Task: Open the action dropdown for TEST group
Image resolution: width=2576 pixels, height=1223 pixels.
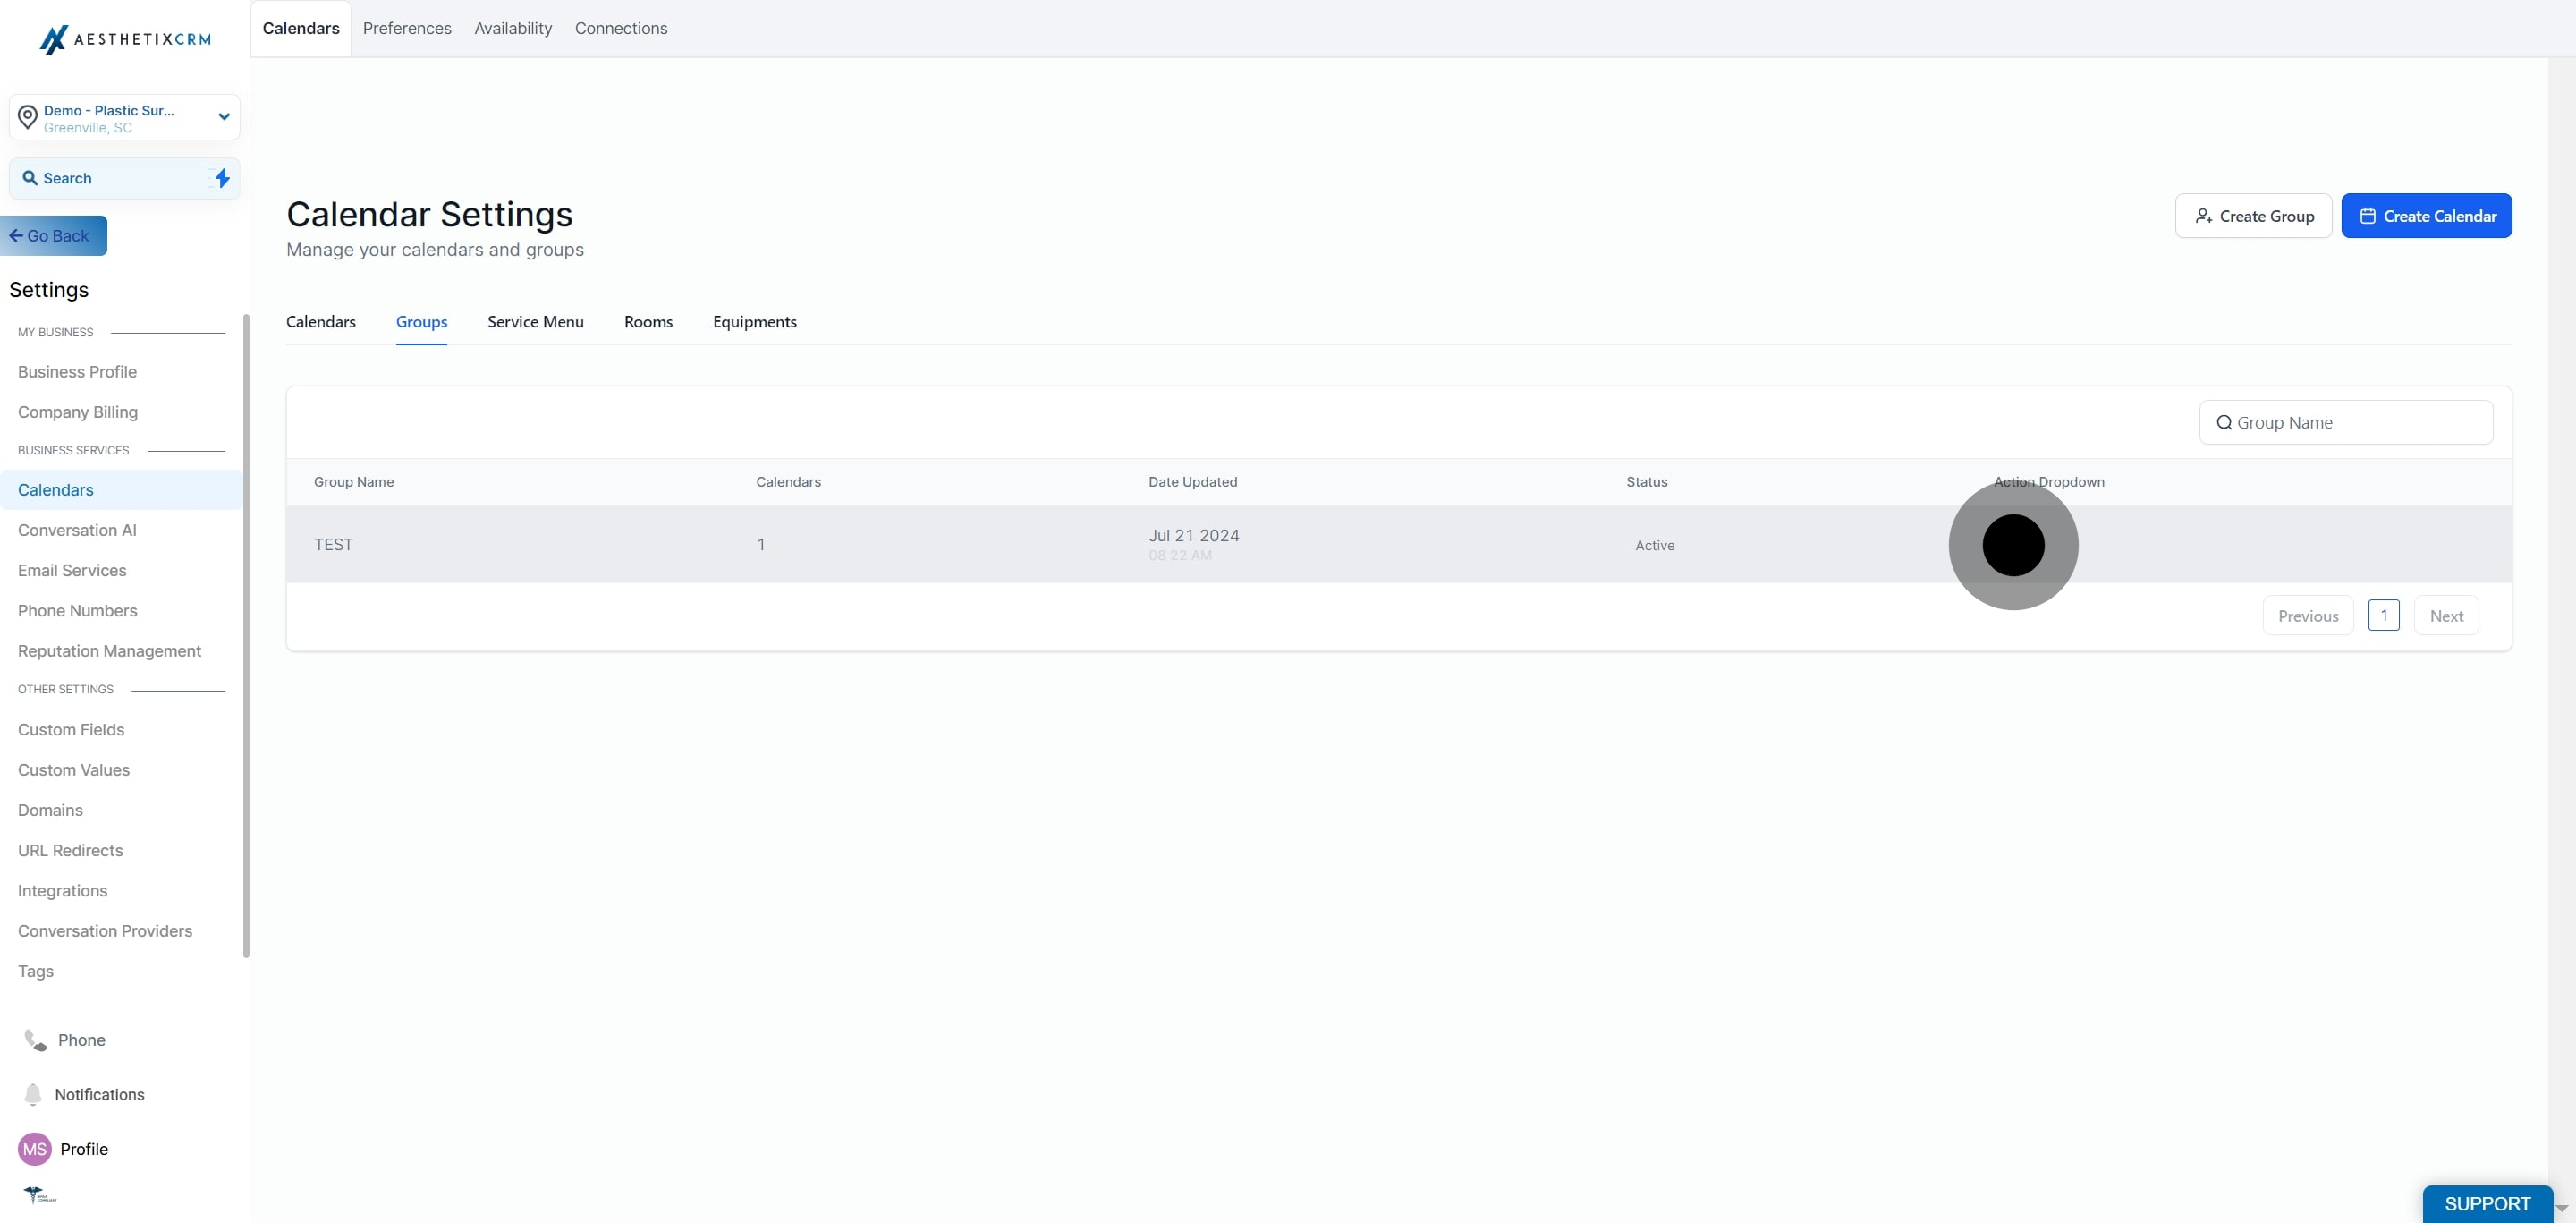Action: click(x=2013, y=545)
